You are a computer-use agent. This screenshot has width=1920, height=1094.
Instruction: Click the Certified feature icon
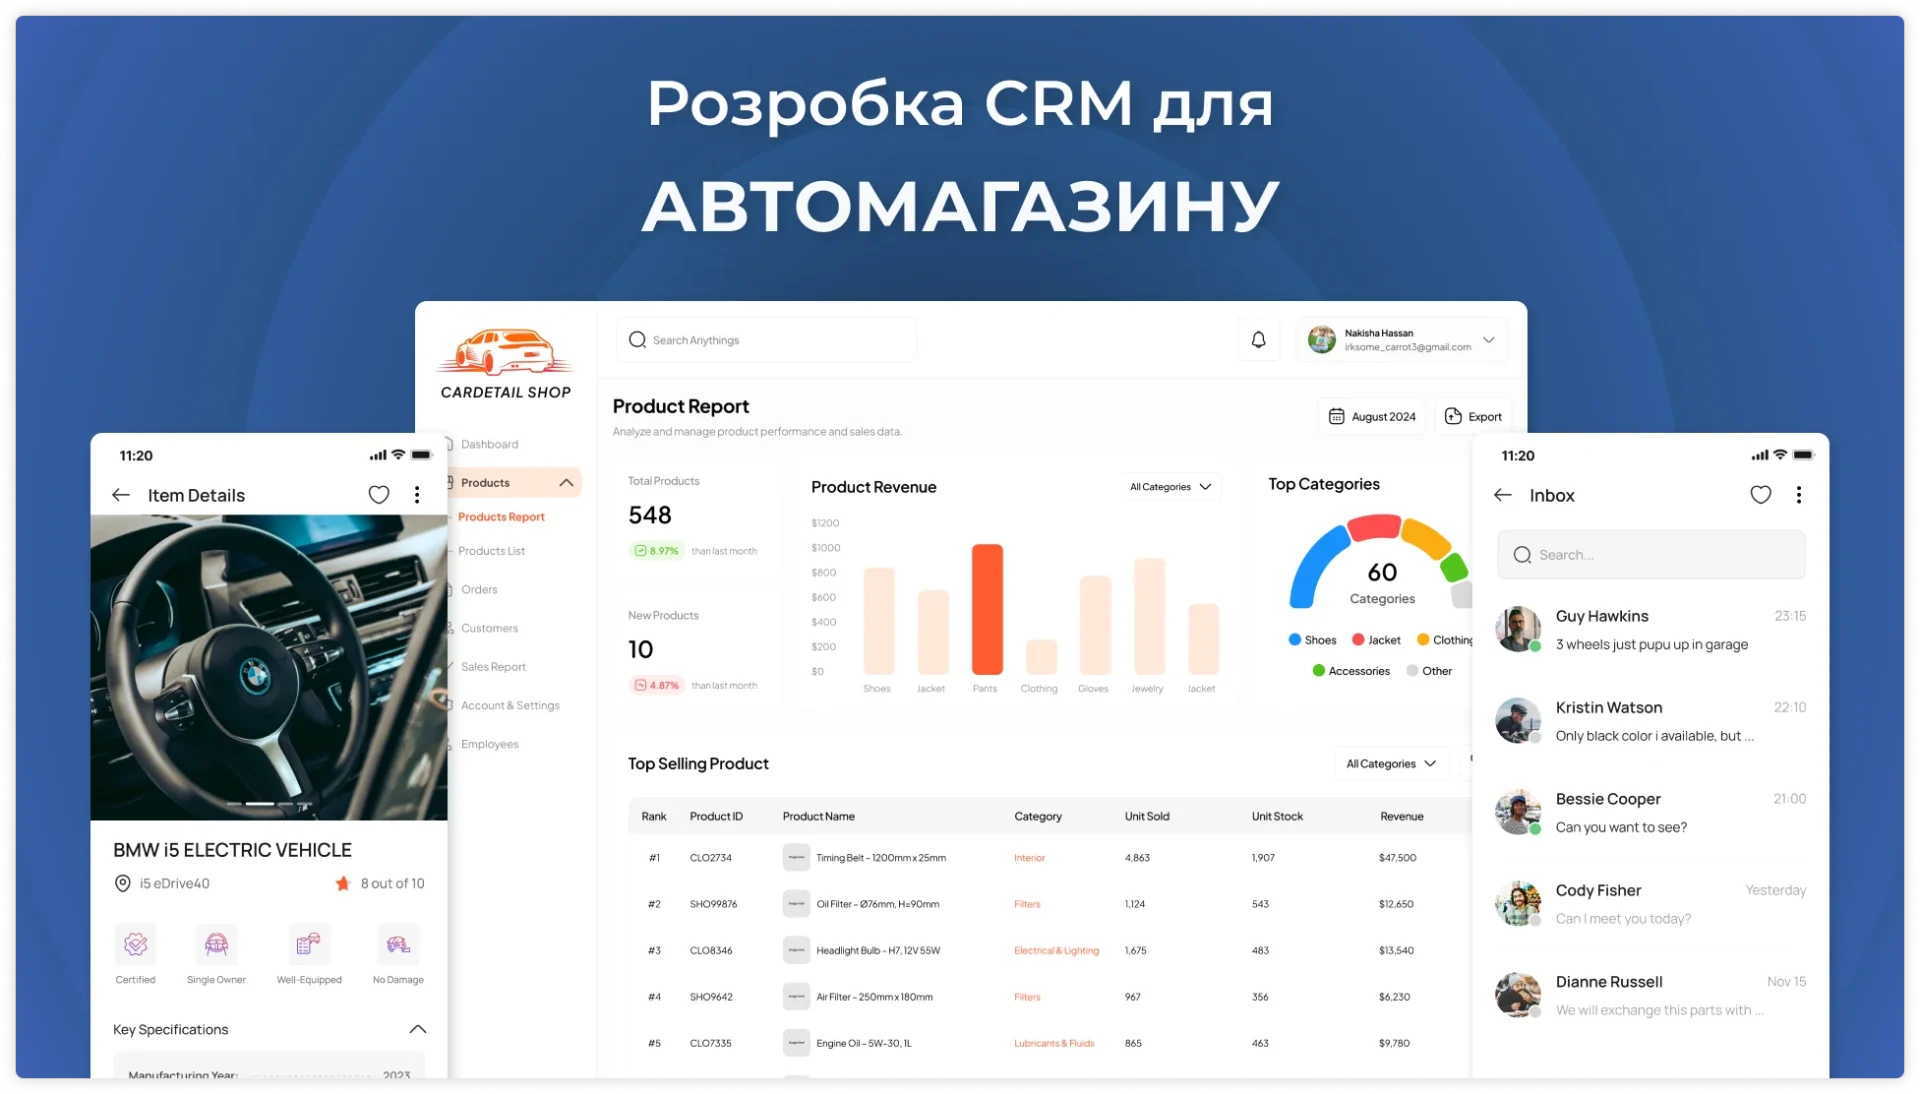click(x=136, y=944)
